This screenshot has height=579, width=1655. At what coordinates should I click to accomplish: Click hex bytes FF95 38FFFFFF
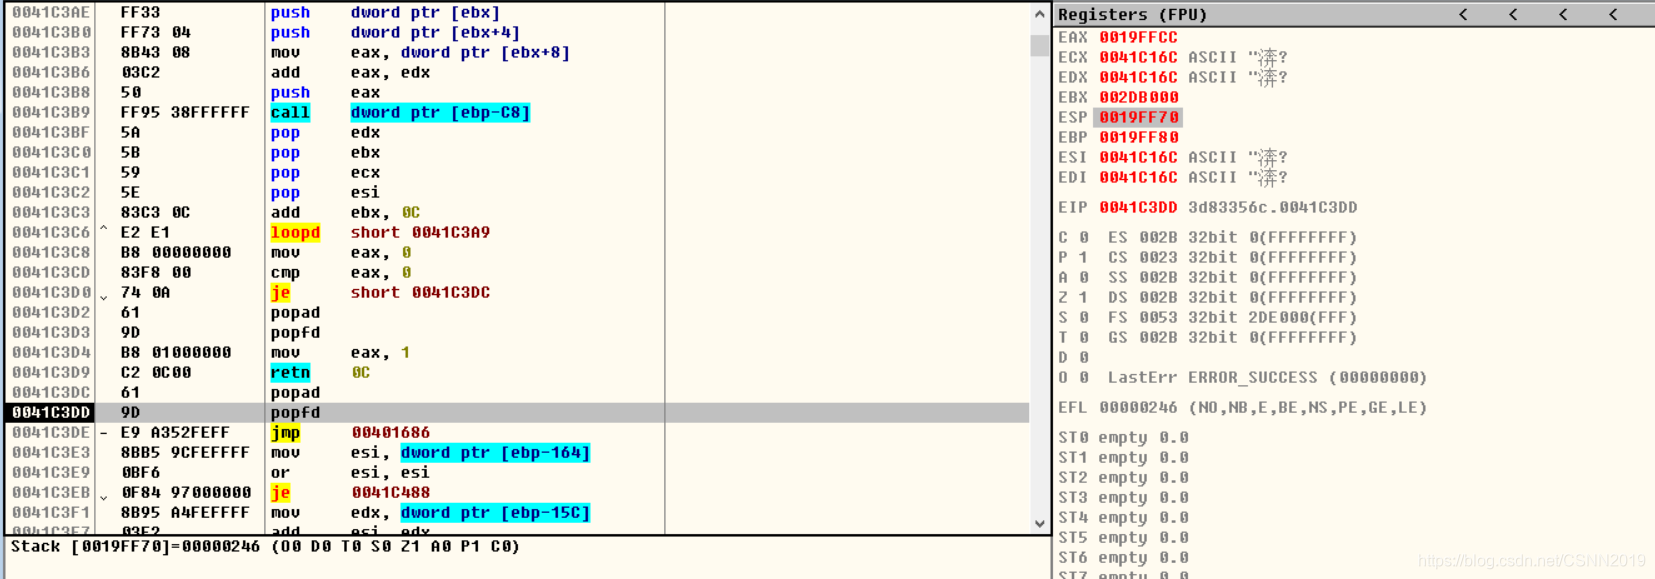185,112
